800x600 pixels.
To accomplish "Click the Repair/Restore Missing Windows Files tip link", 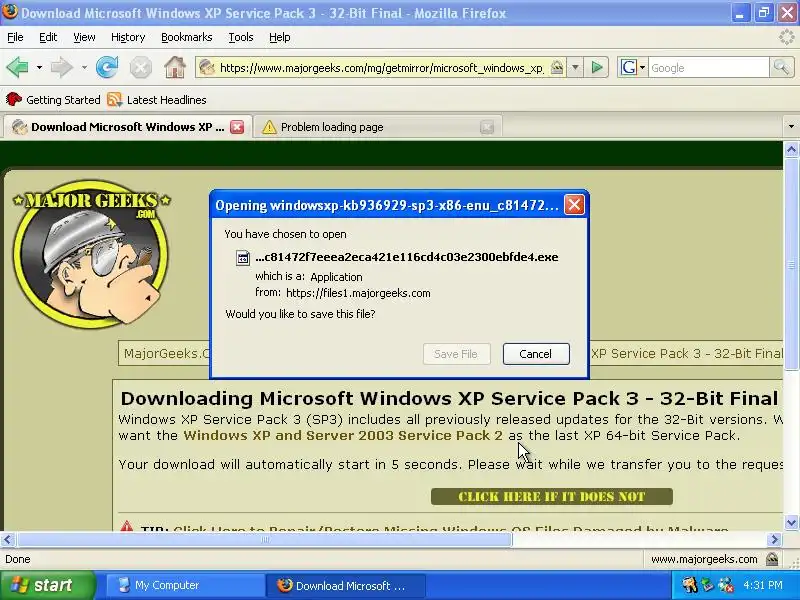I will tap(451, 529).
